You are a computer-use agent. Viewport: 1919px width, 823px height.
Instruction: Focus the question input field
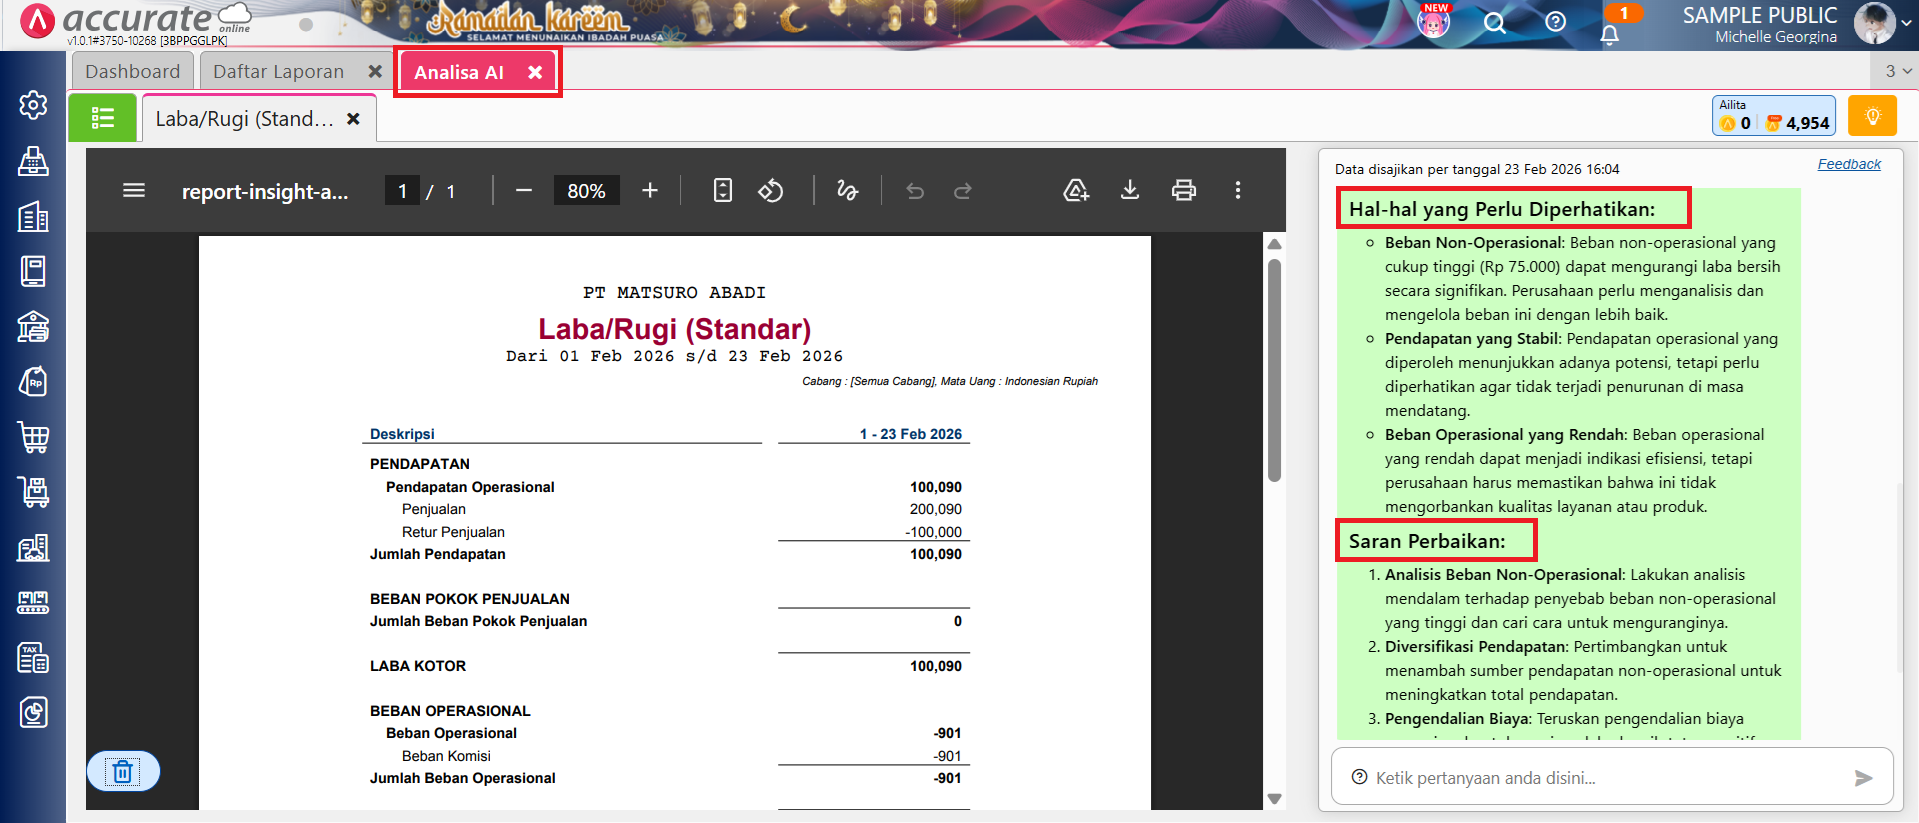[1600, 778]
